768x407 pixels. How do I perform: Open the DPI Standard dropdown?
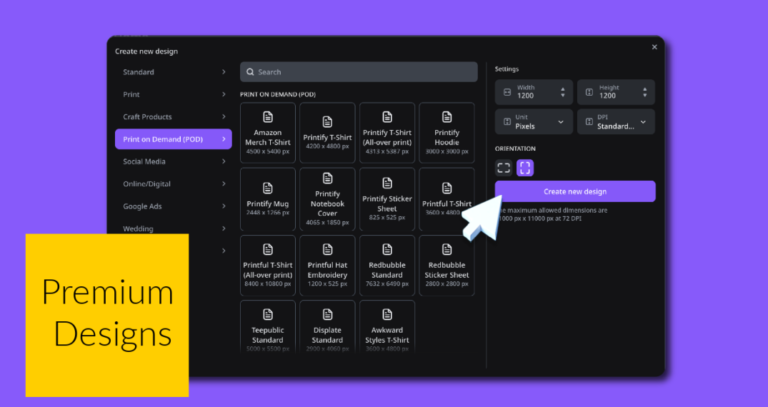click(616, 121)
